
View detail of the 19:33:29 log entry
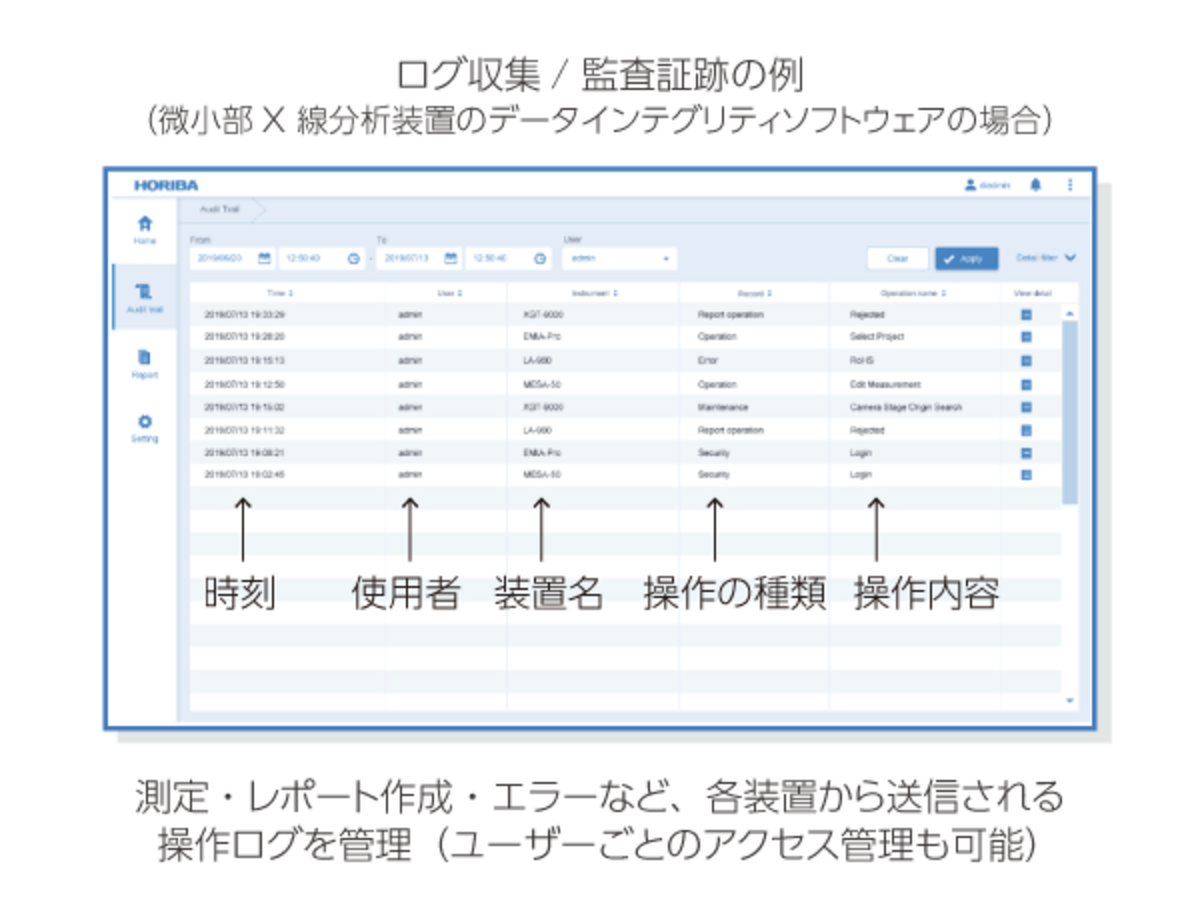point(1026,315)
